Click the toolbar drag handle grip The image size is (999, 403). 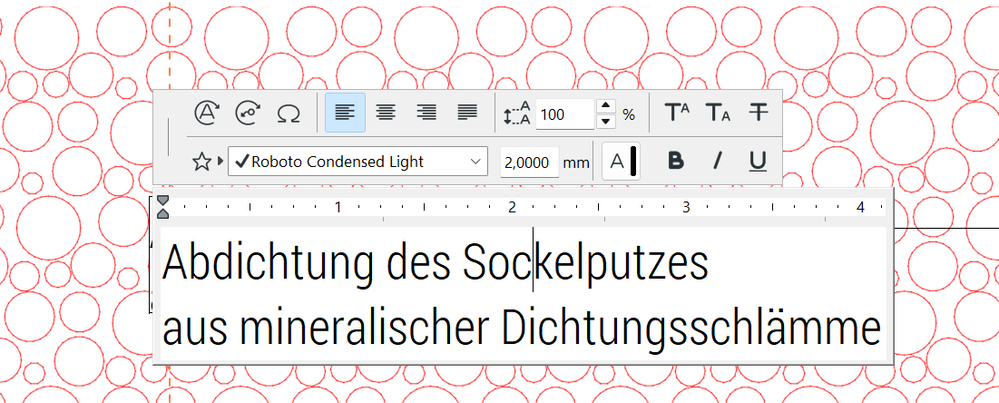(x=168, y=137)
